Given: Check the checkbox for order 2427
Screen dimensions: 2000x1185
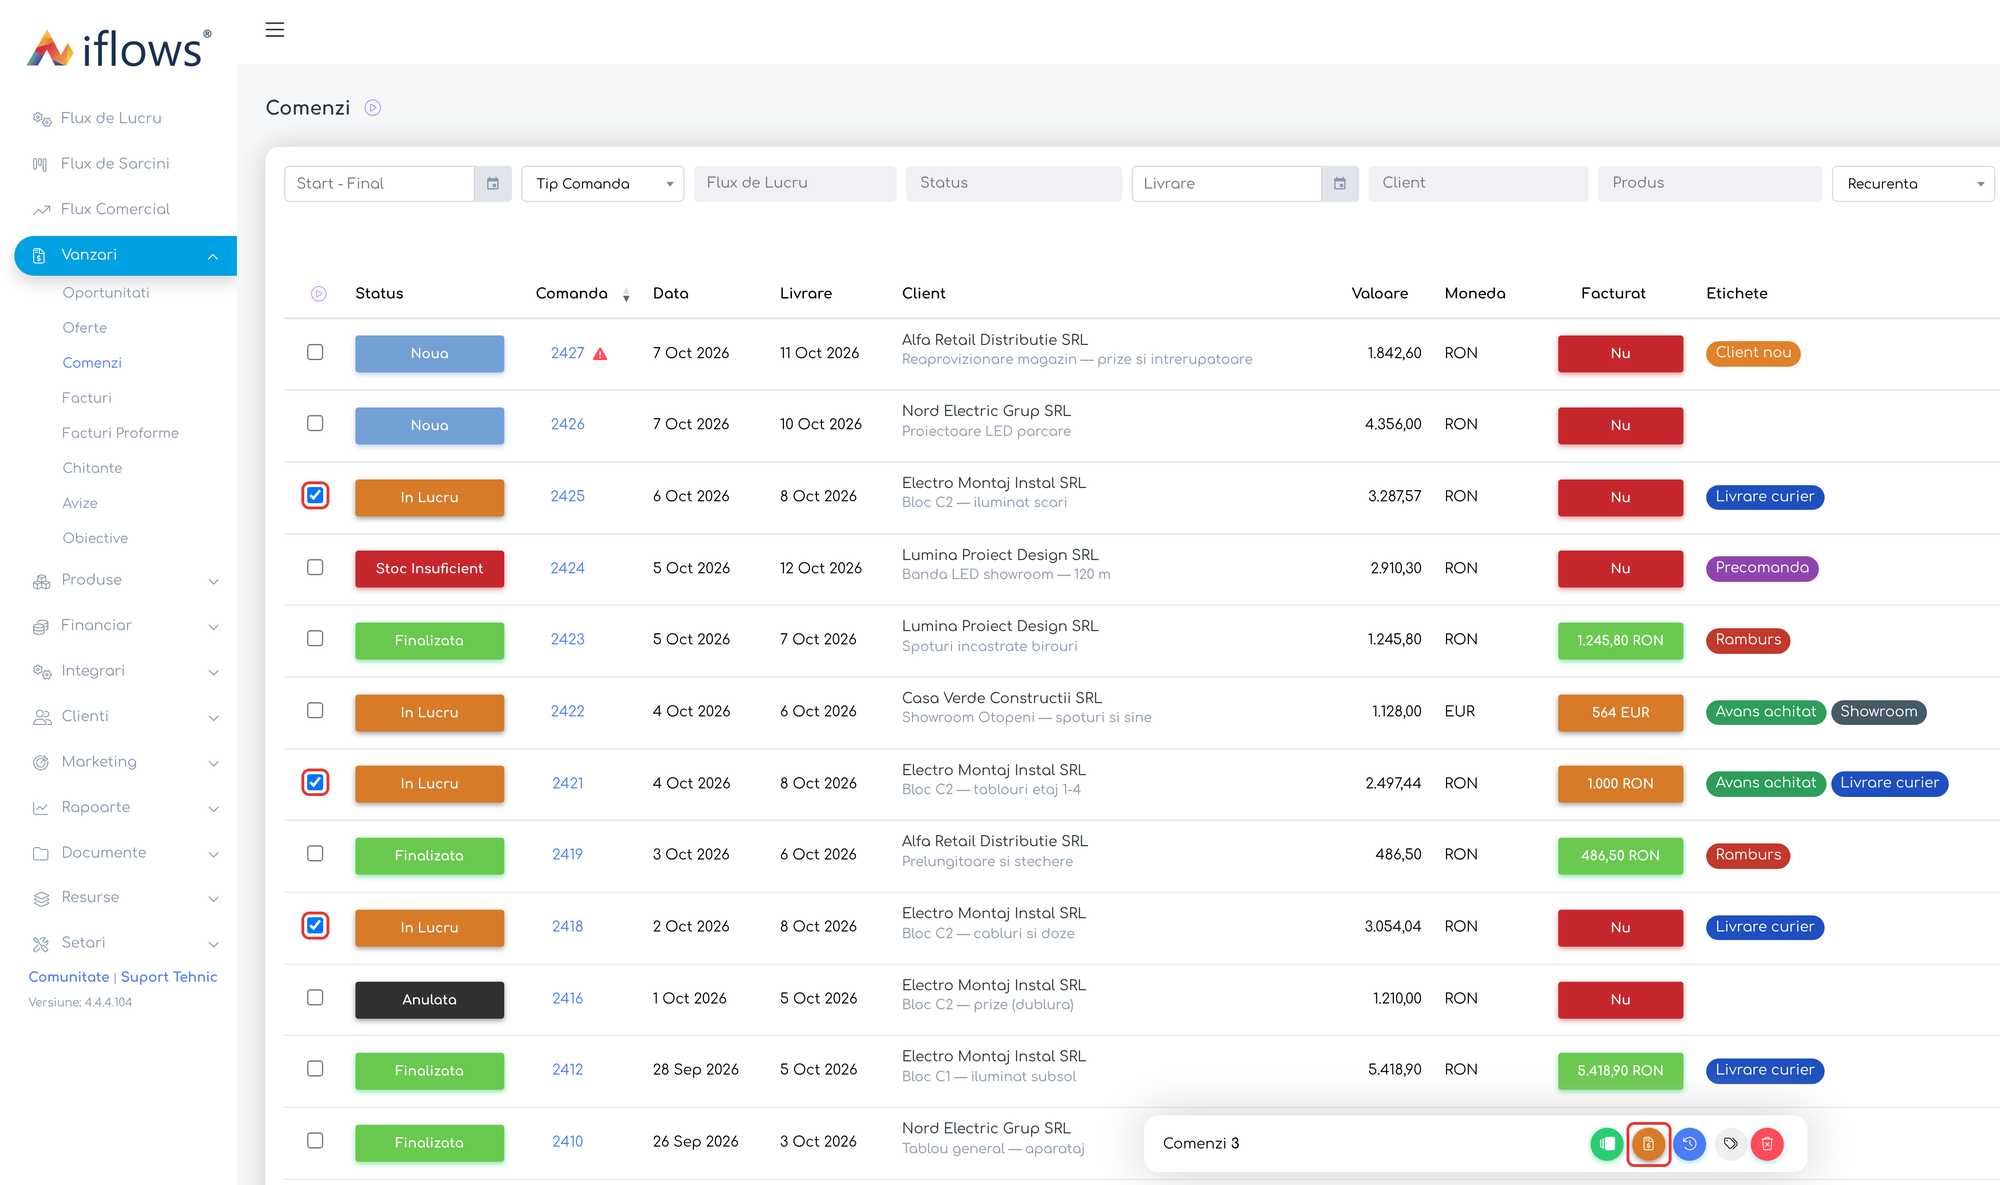Looking at the screenshot, I should [315, 352].
